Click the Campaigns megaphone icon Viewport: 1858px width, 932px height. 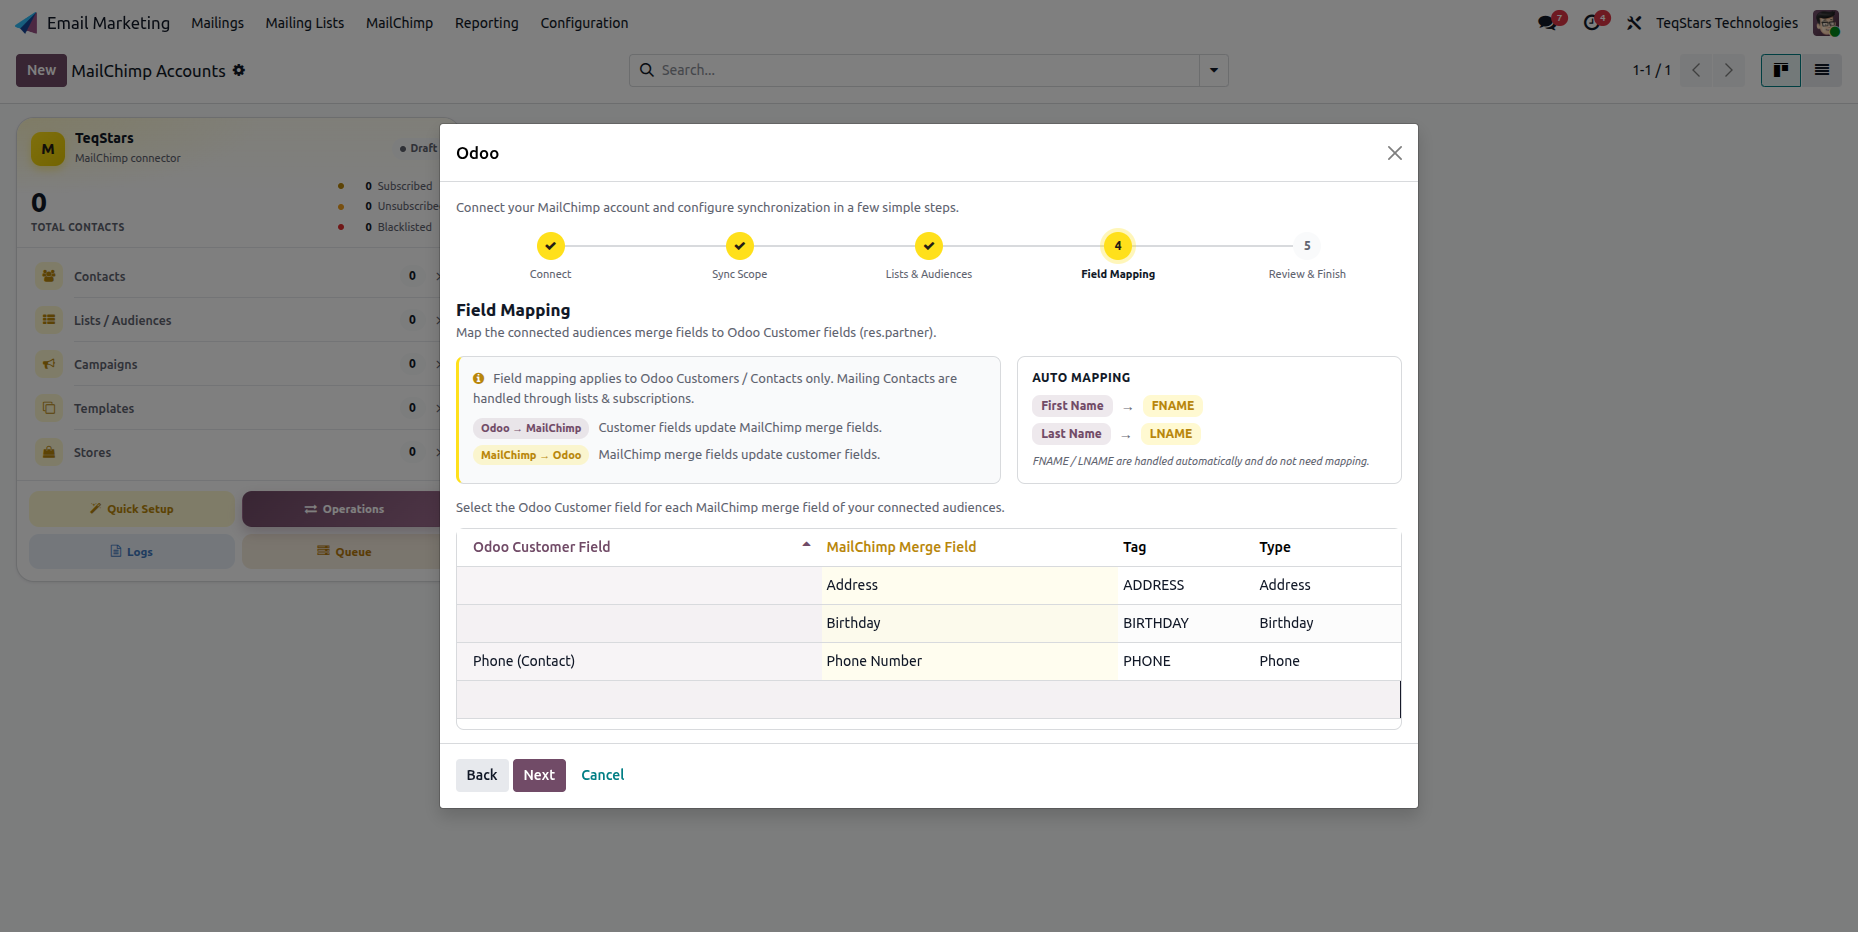[49, 364]
